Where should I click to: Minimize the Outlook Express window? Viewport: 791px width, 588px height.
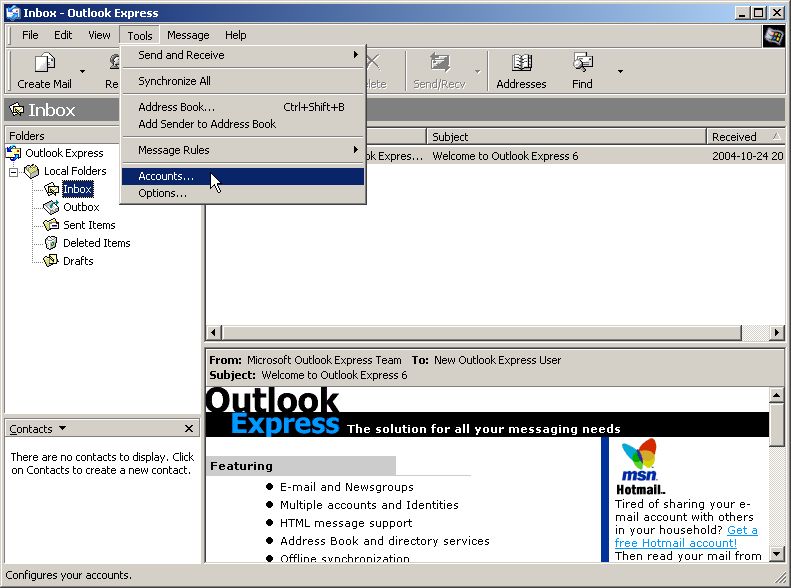(x=742, y=13)
